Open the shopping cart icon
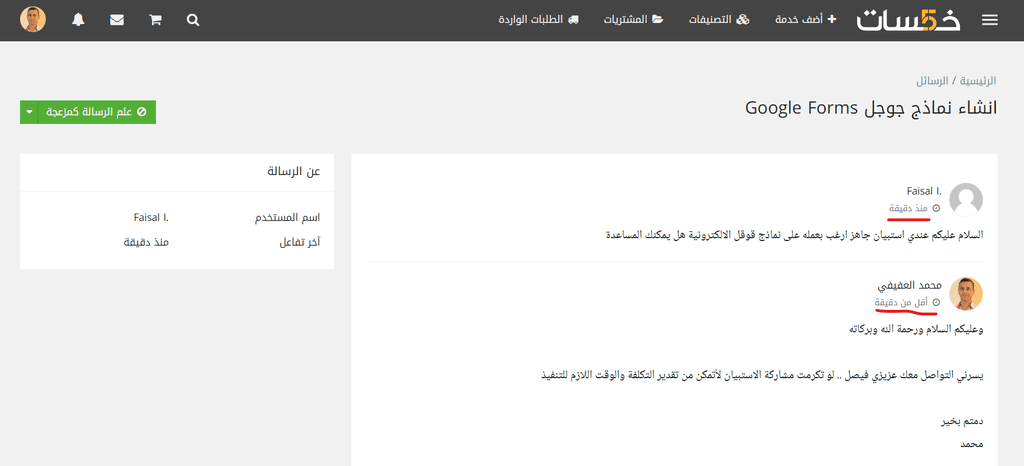The width and height of the screenshot is (1024, 466). (155, 20)
